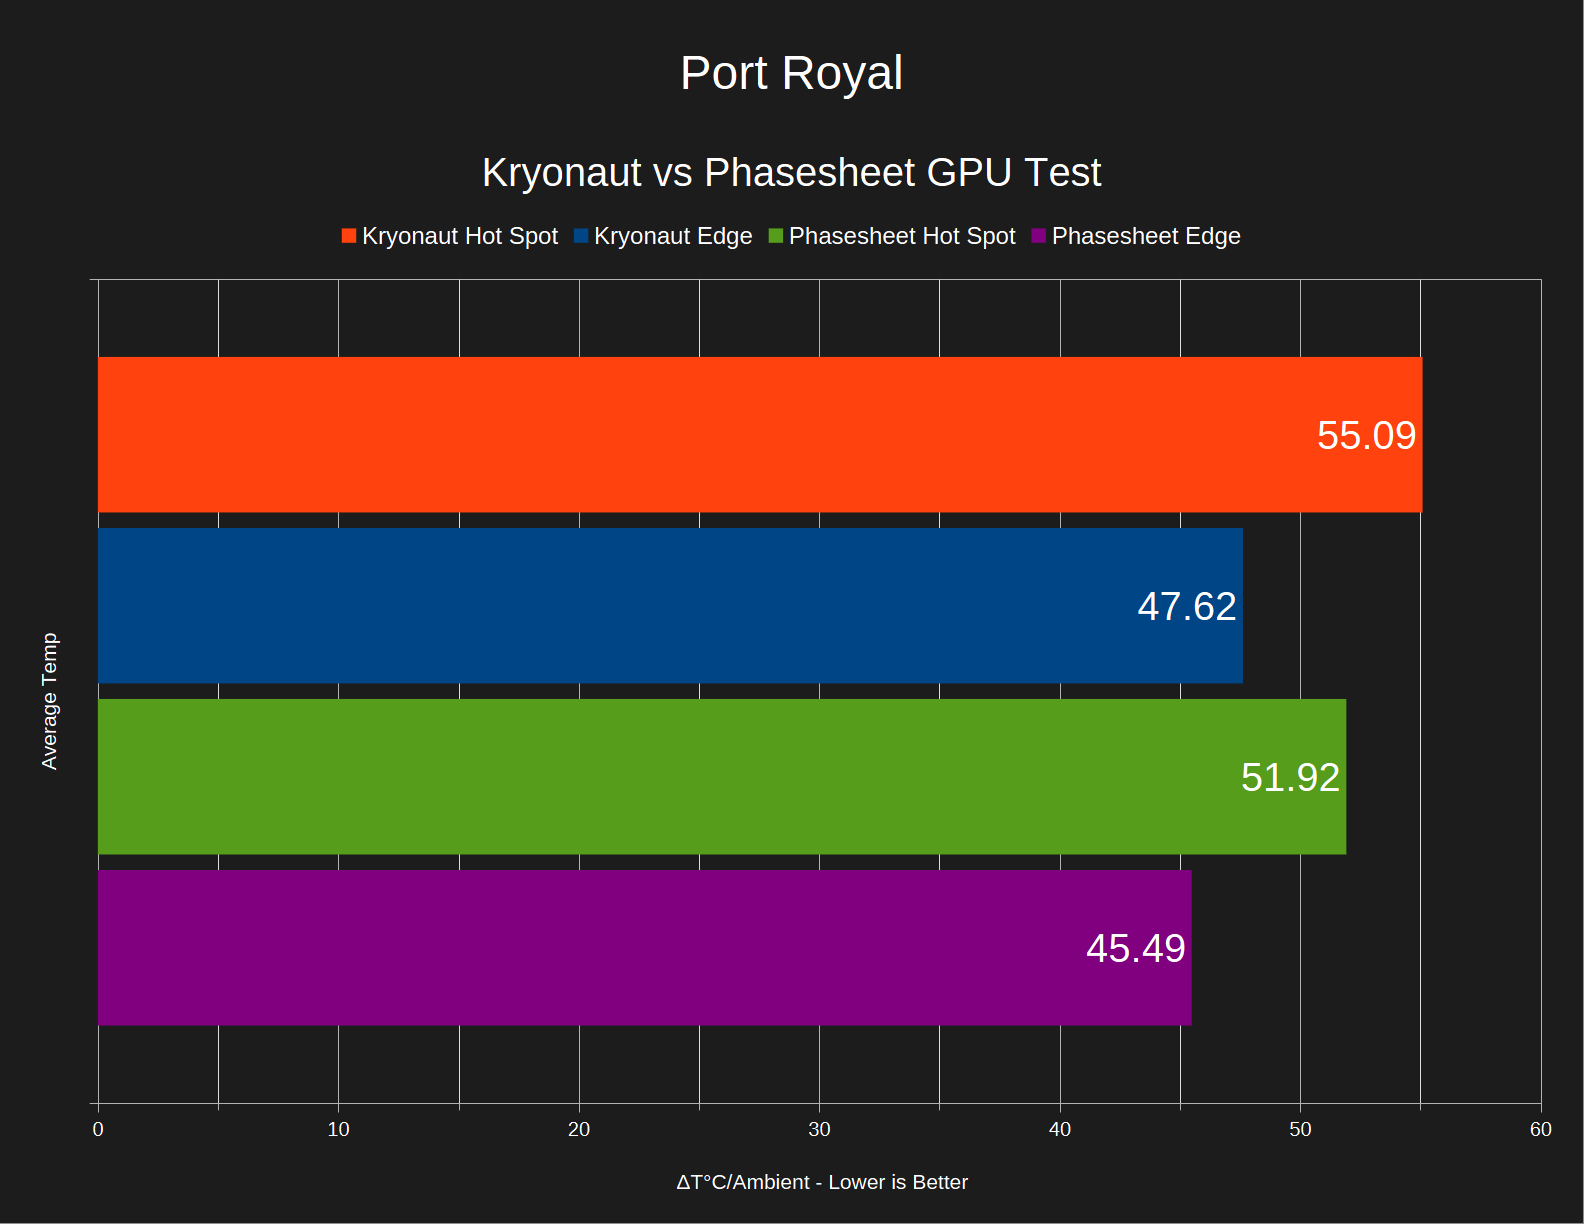
Task: Click the orange Kryonaut Hot Spot legend swatch
Action: [x=349, y=236]
